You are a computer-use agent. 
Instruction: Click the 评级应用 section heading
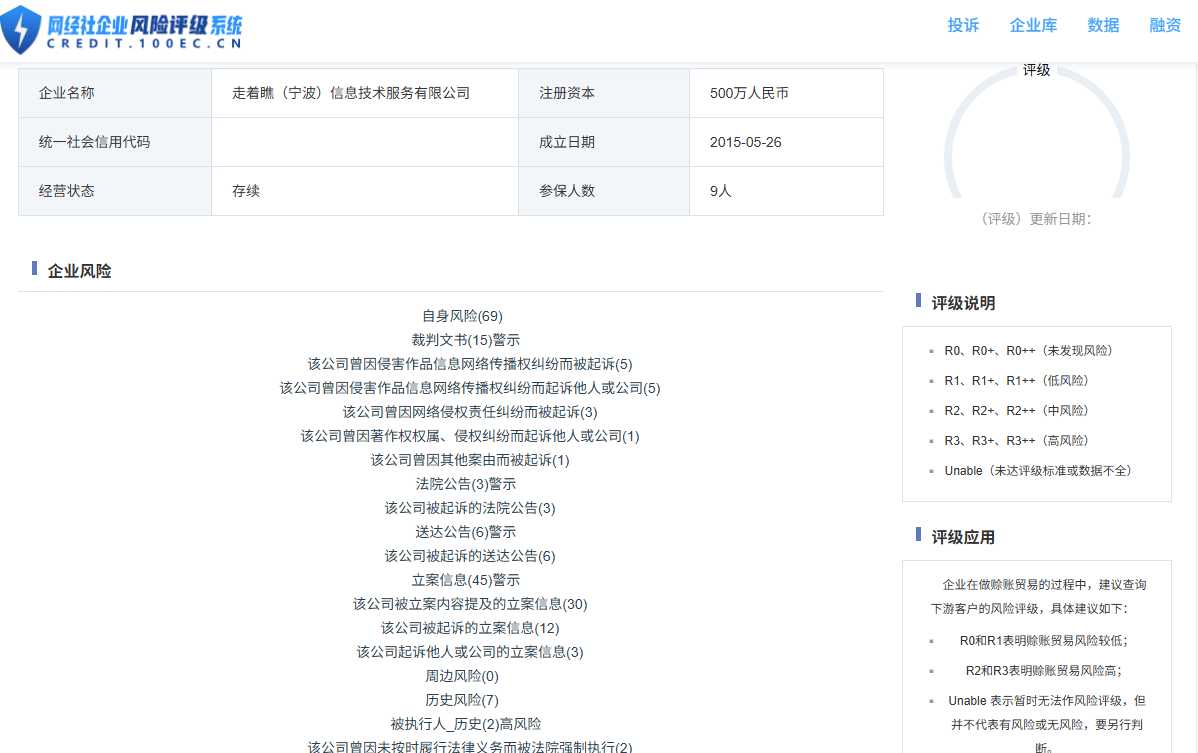pos(963,538)
